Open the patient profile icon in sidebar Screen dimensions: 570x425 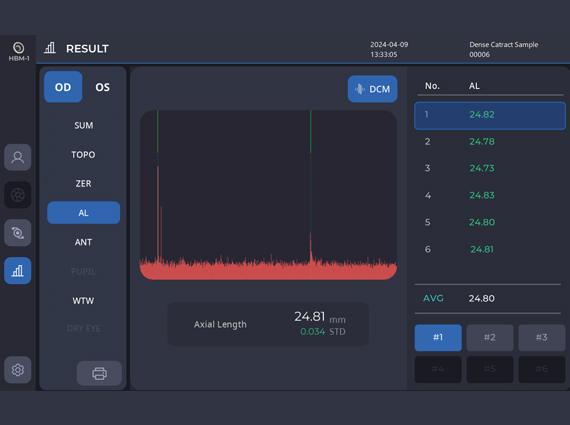pos(17,157)
